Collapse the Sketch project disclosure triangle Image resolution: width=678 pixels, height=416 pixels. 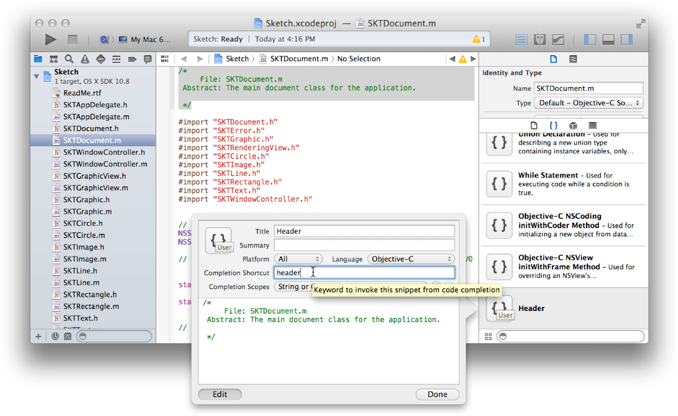[x=36, y=76]
